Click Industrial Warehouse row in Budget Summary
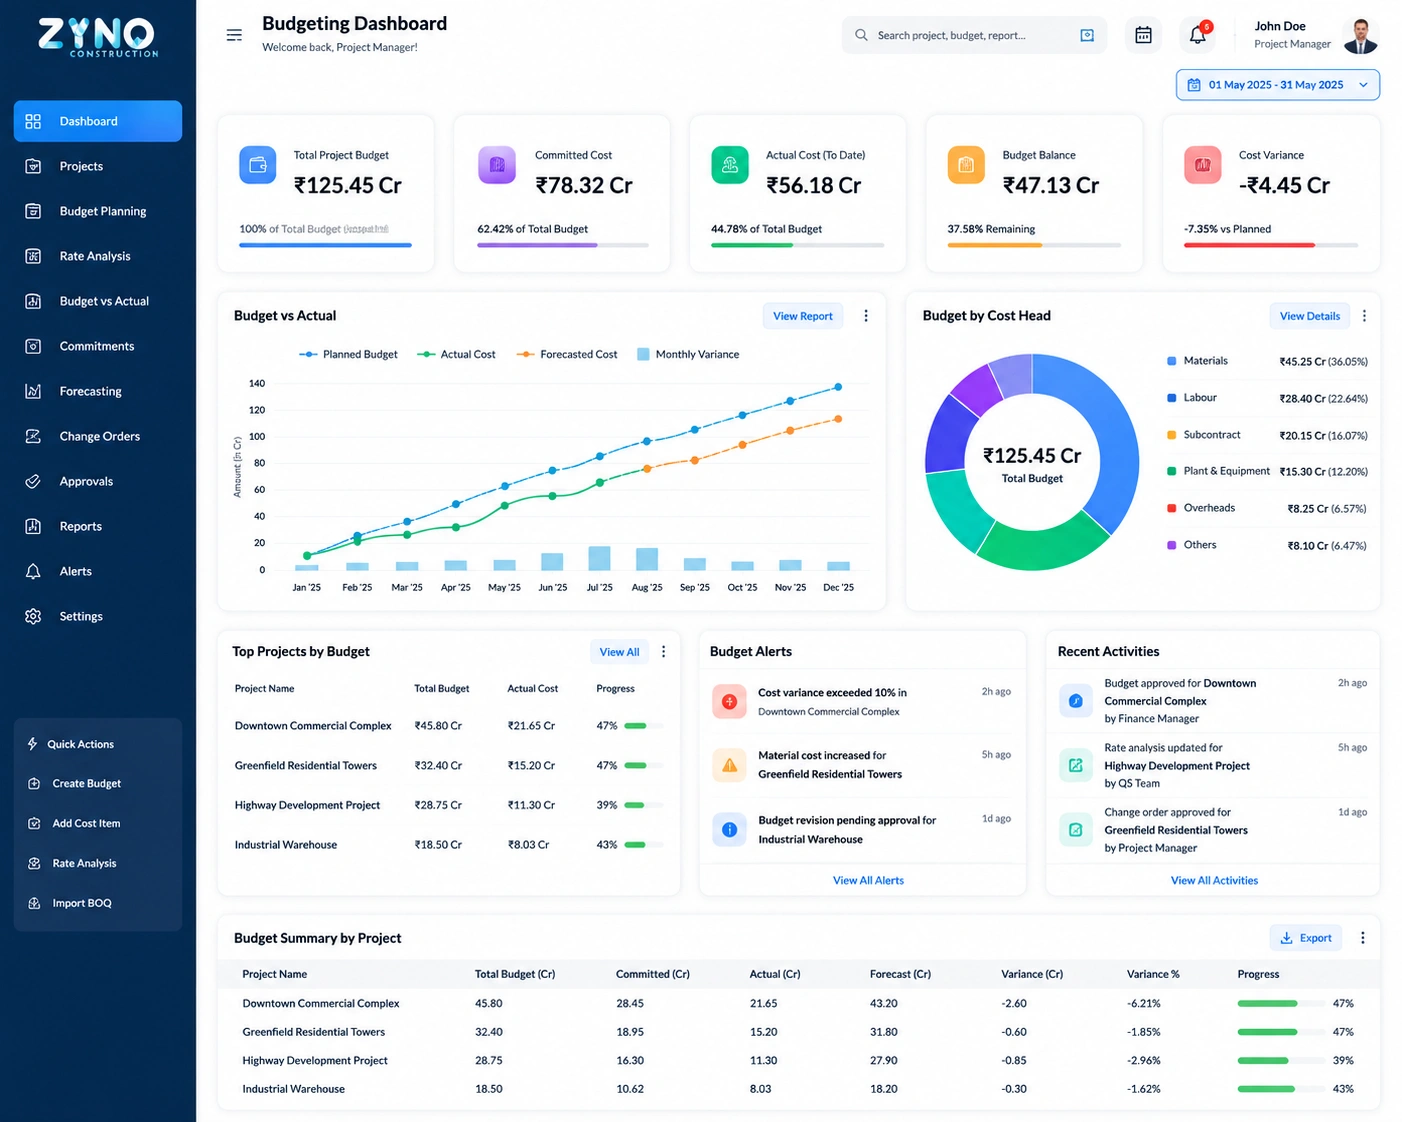 tap(798, 1089)
